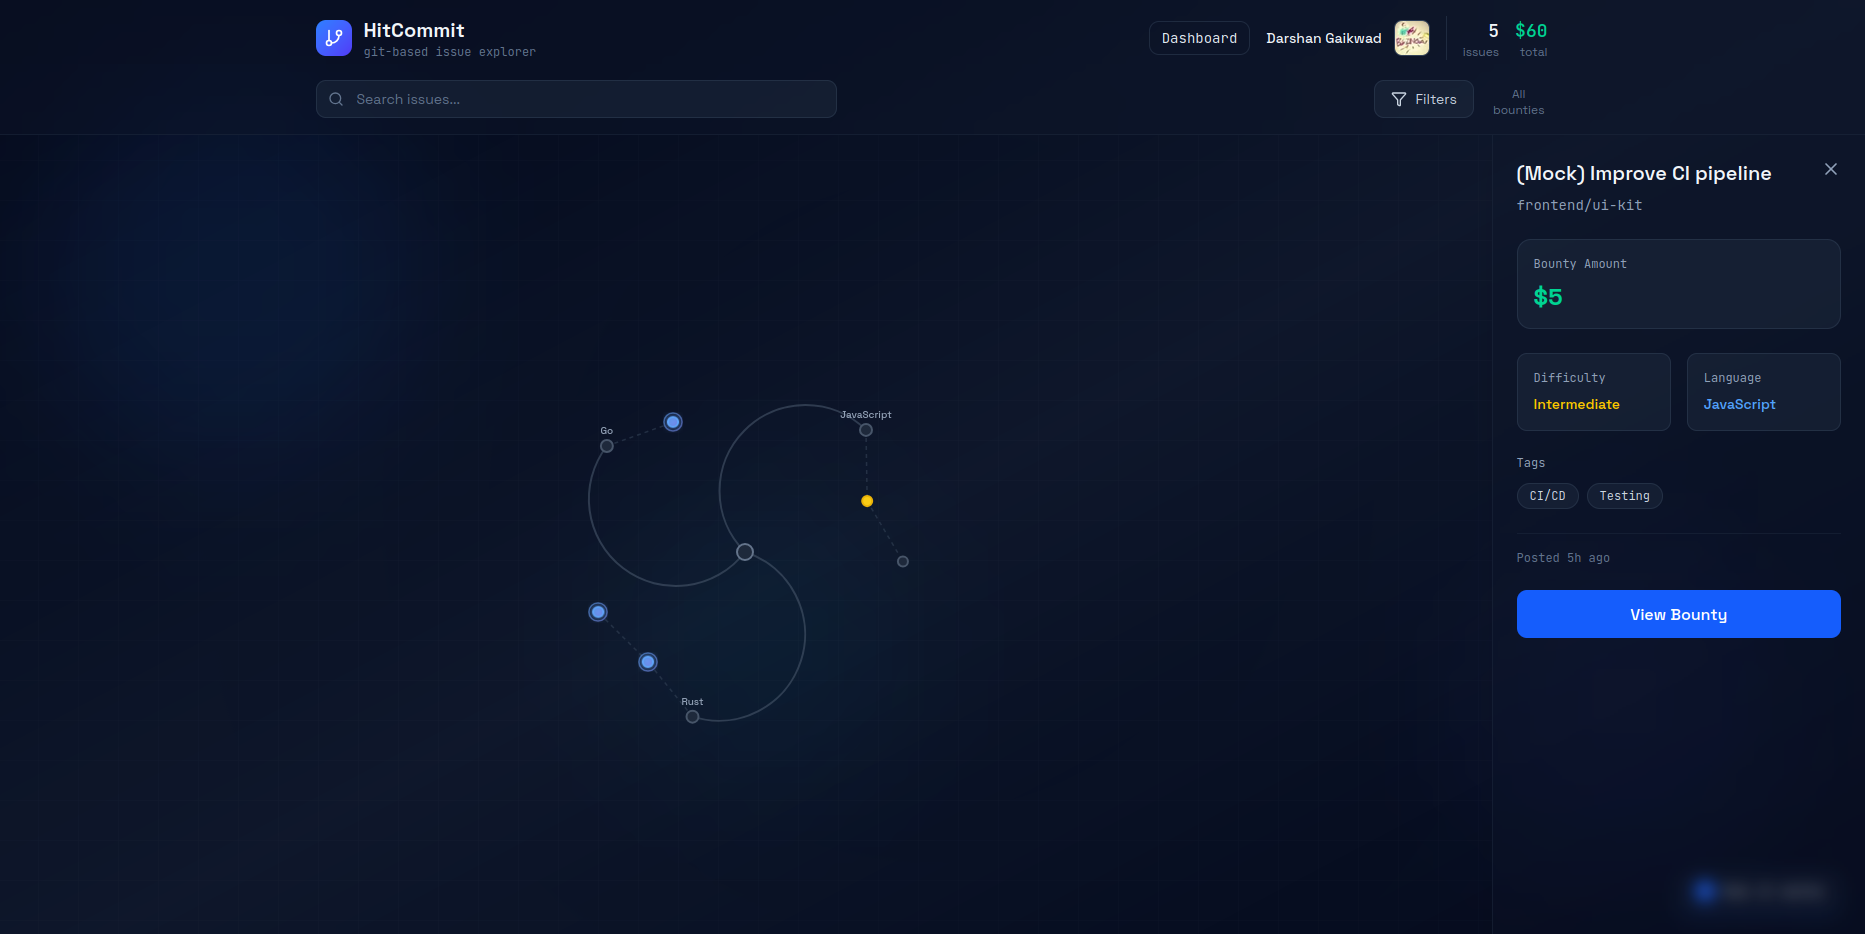1865x934 pixels.
Task: Click the HitCommit git-branch logo icon
Action: coord(333,37)
